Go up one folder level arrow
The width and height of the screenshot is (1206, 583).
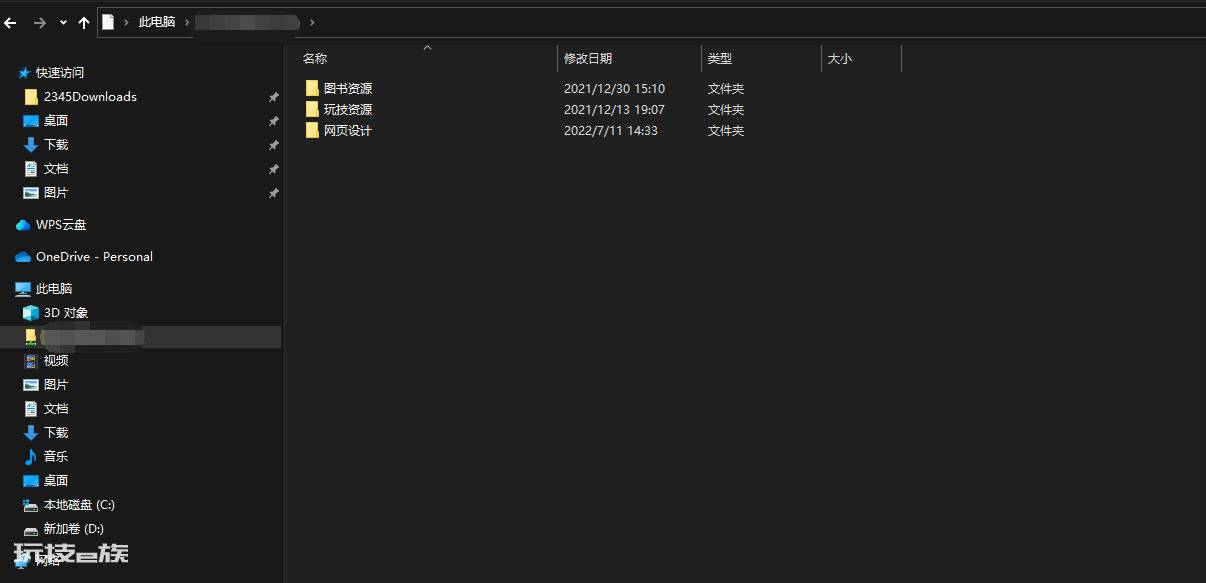(x=84, y=22)
